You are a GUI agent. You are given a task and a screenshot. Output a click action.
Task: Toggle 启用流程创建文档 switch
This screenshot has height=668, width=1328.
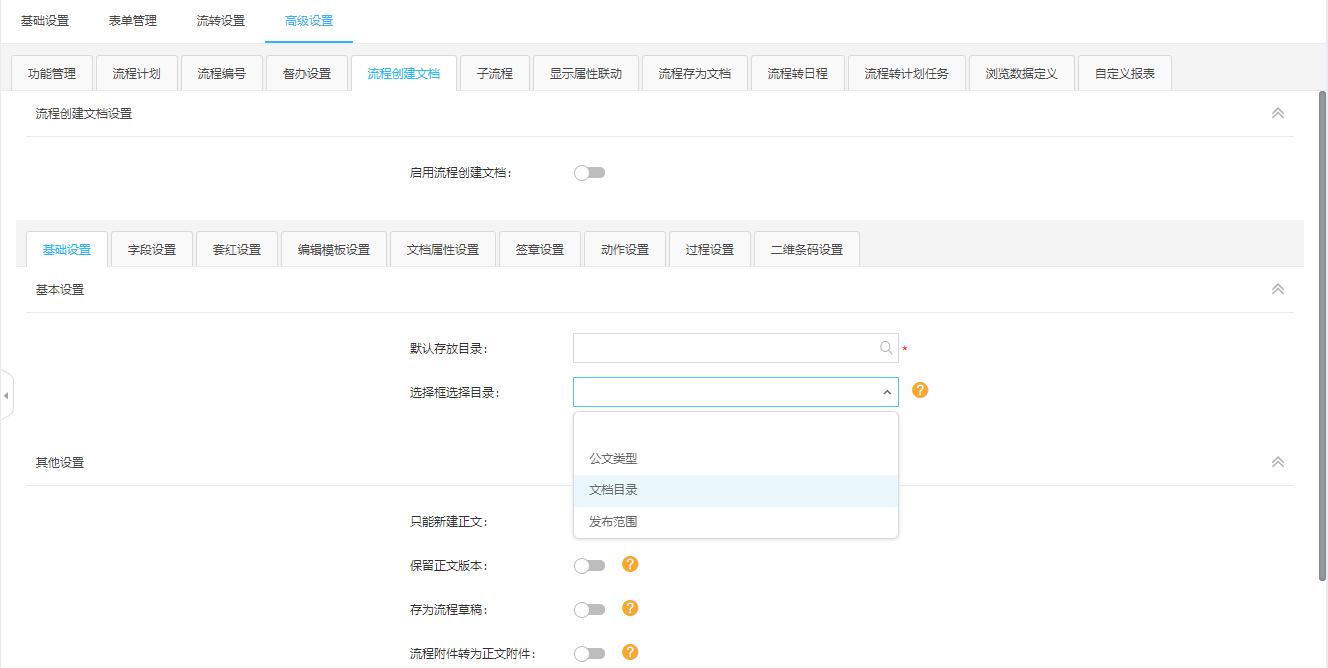coord(589,173)
